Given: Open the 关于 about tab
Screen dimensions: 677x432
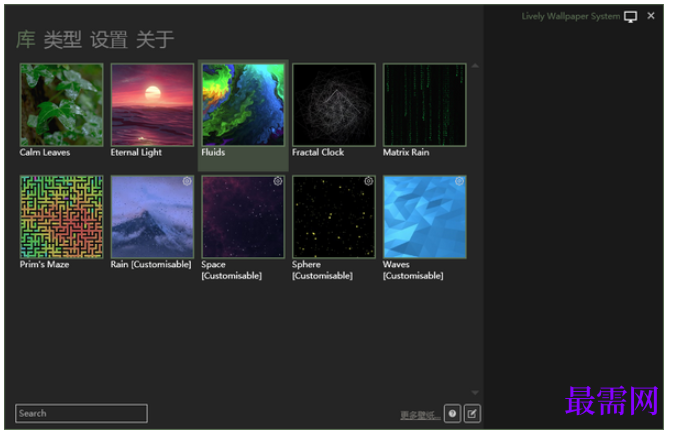Looking at the screenshot, I should pos(155,40).
